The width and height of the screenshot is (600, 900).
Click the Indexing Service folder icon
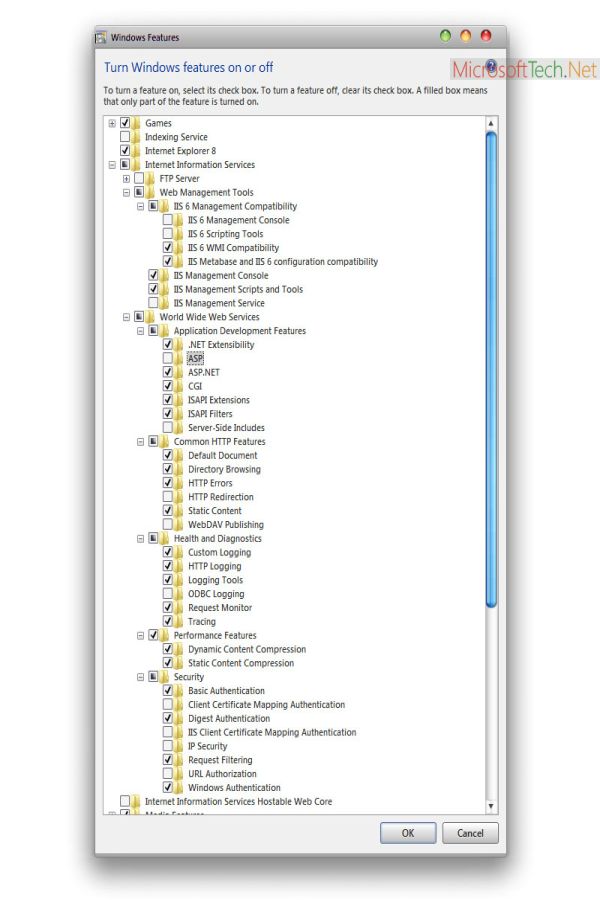point(136,137)
